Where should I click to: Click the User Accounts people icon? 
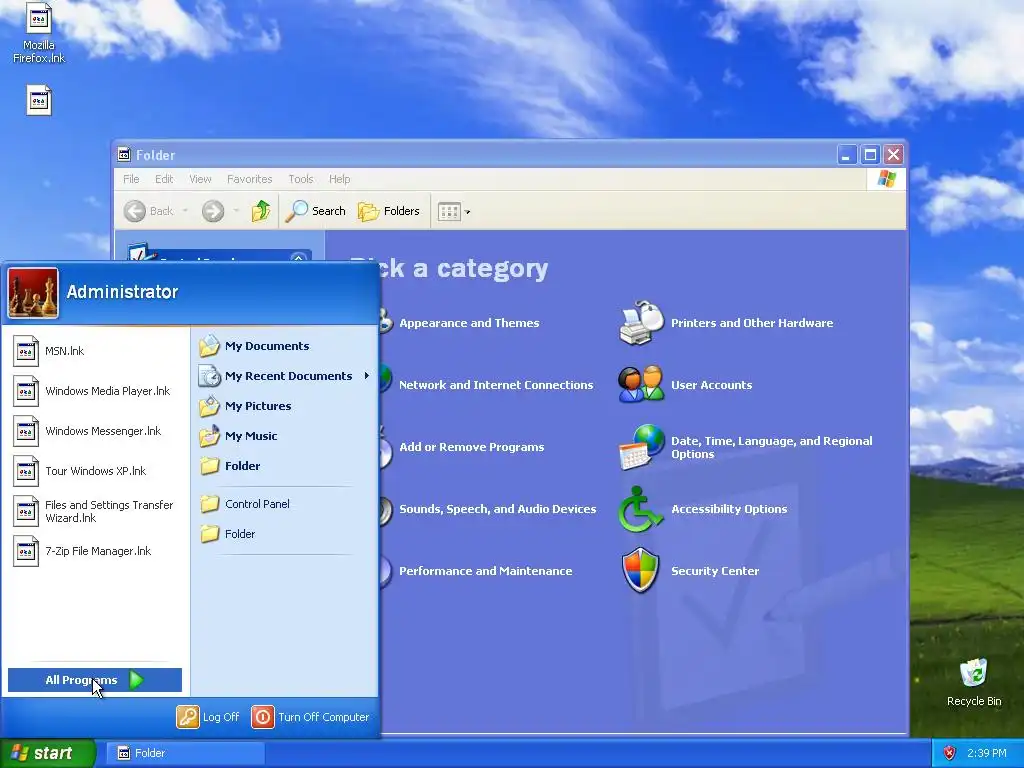[641, 384]
